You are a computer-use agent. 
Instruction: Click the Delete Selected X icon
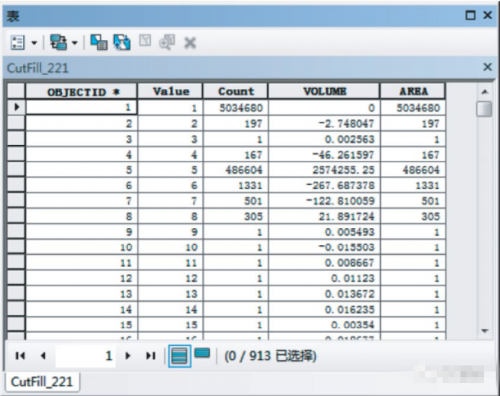190,43
